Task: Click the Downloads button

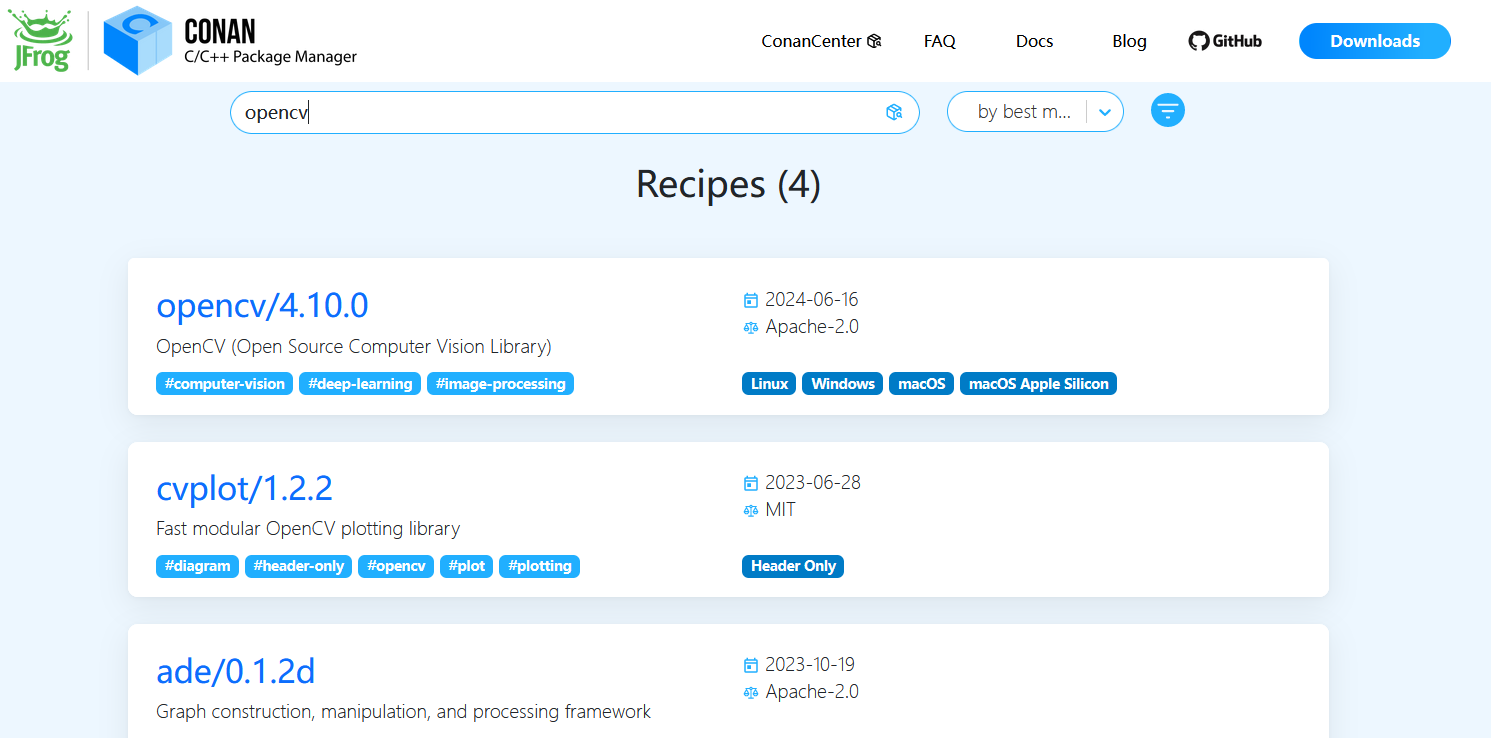Action: 1374,41
